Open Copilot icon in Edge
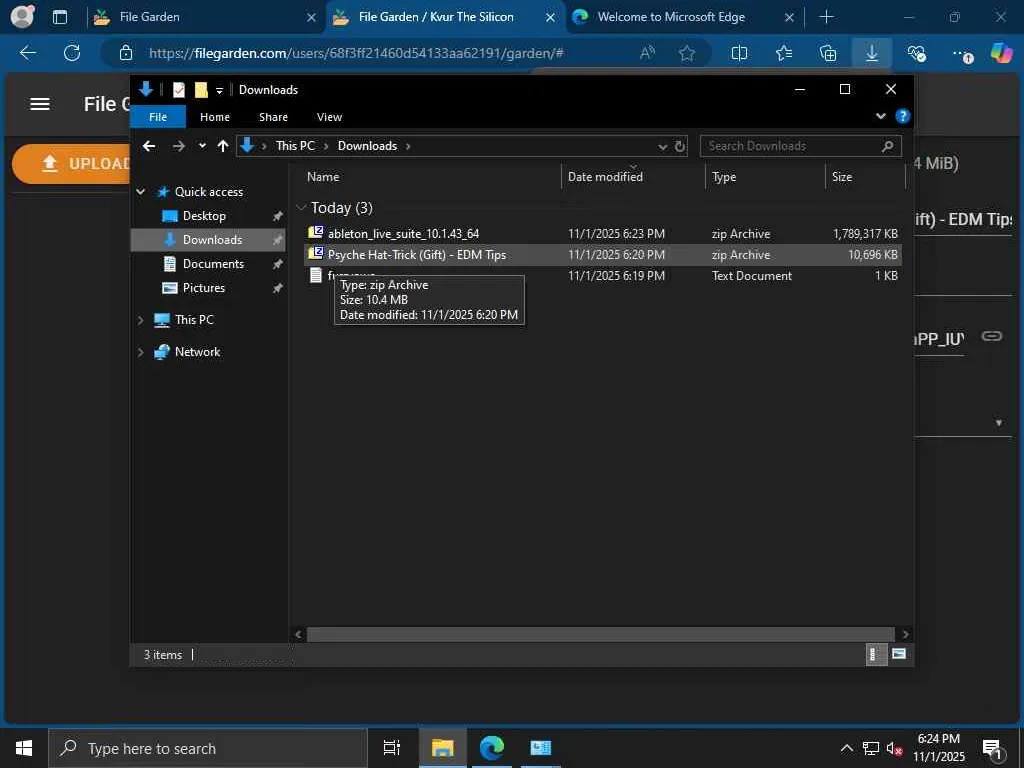This screenshot has width=1024, height=768. pos(1000,53)
